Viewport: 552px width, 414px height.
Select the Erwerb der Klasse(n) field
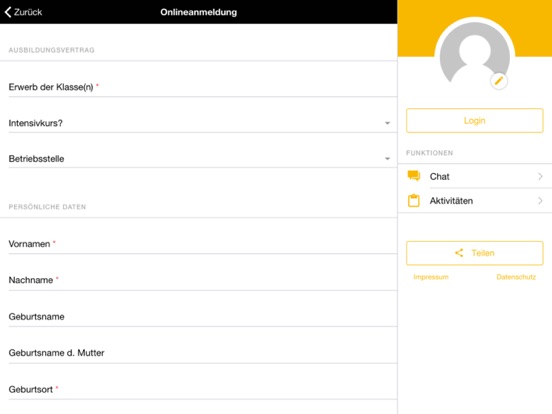(x=203, y=87)
